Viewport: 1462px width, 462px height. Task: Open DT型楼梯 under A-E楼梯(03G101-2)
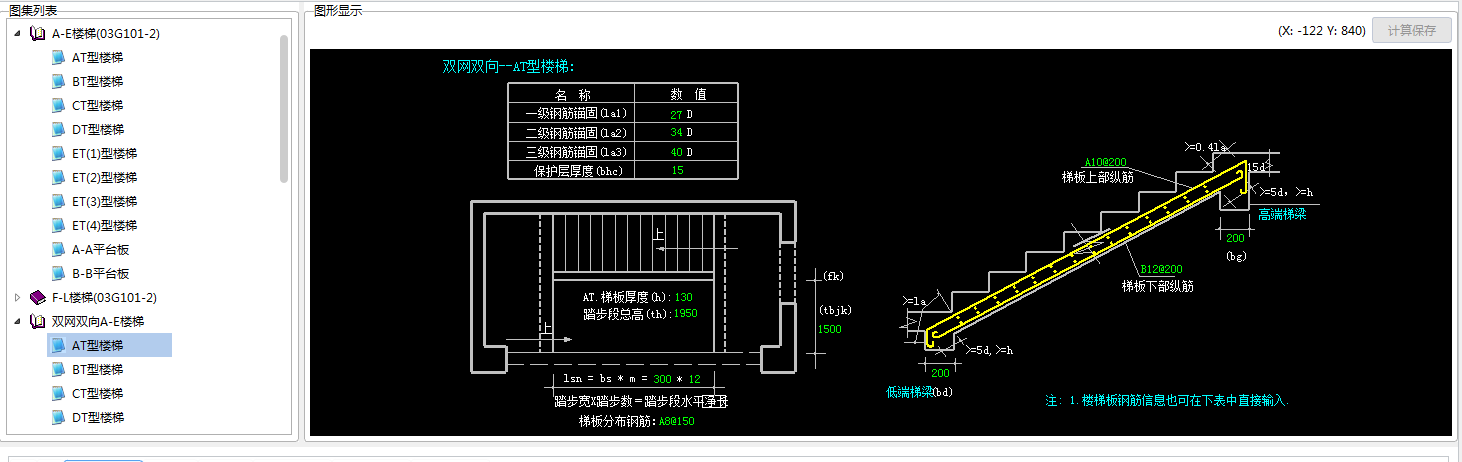point(97,129)
